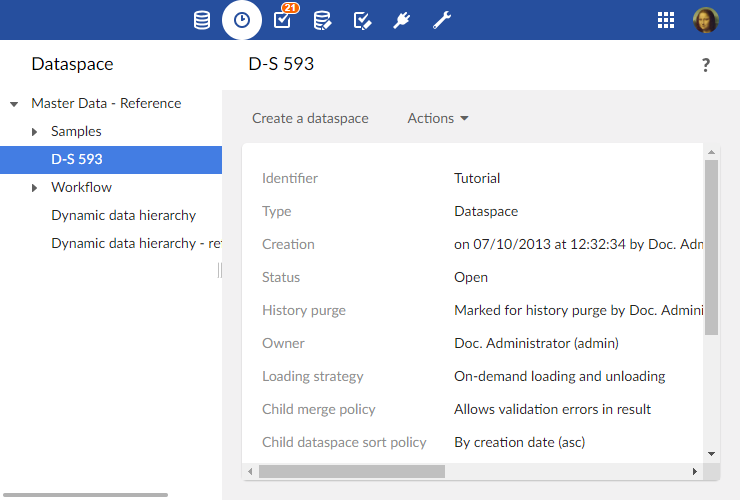Click the help question mark icon

(x=705, y=65)
